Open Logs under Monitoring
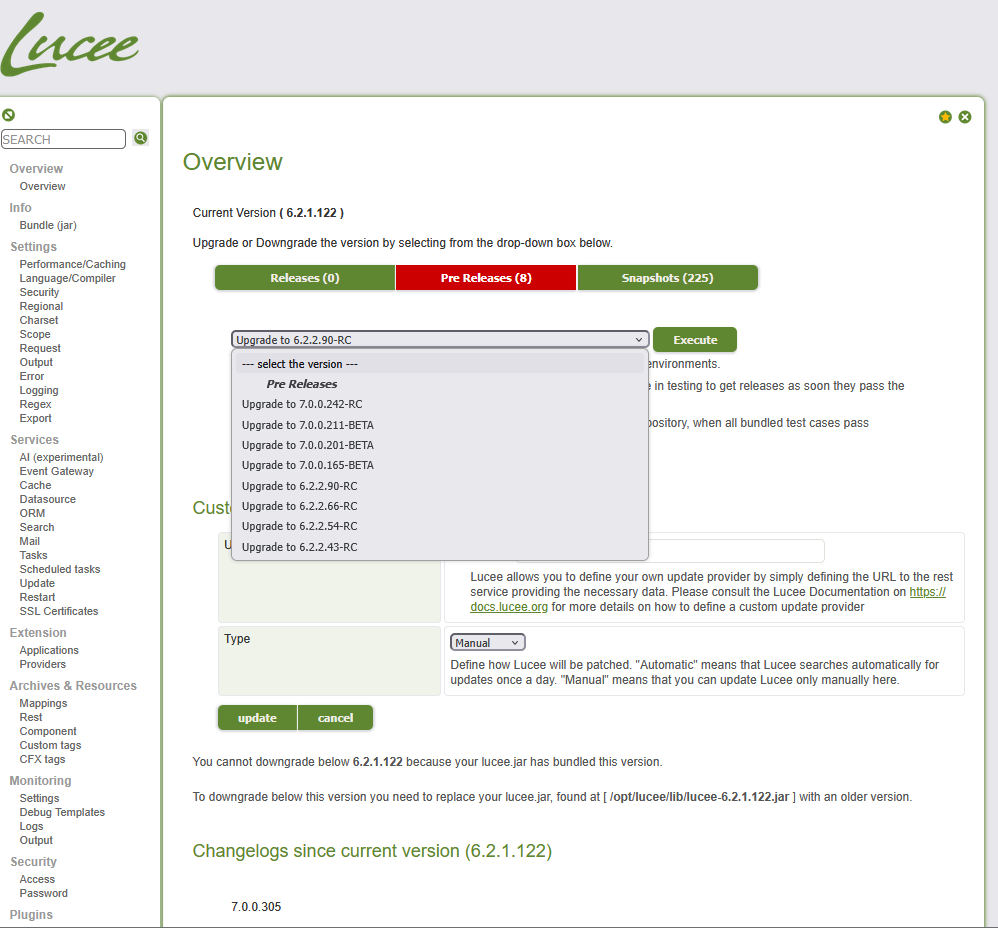Viewport: 998px width, 928px height. pos(31,826)
